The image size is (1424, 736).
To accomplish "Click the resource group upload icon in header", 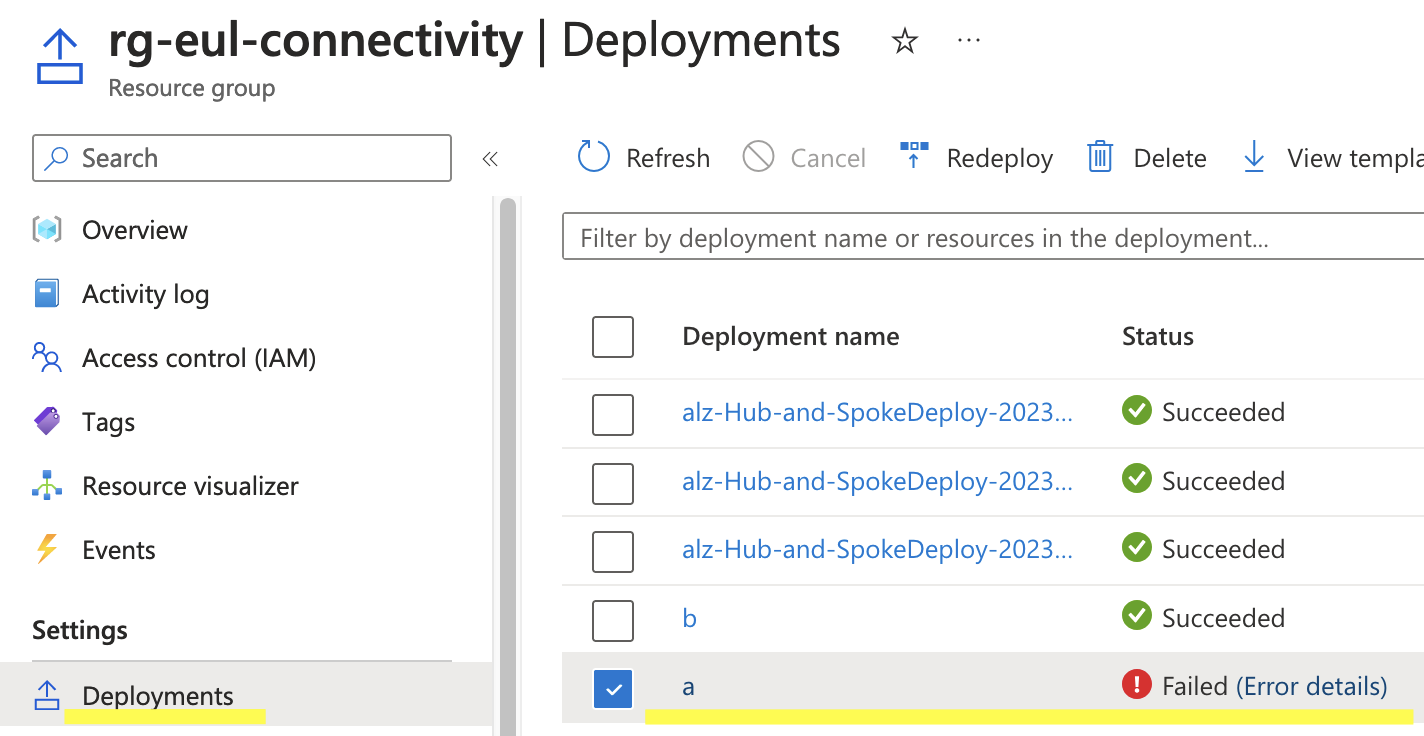I will (59, 52).
